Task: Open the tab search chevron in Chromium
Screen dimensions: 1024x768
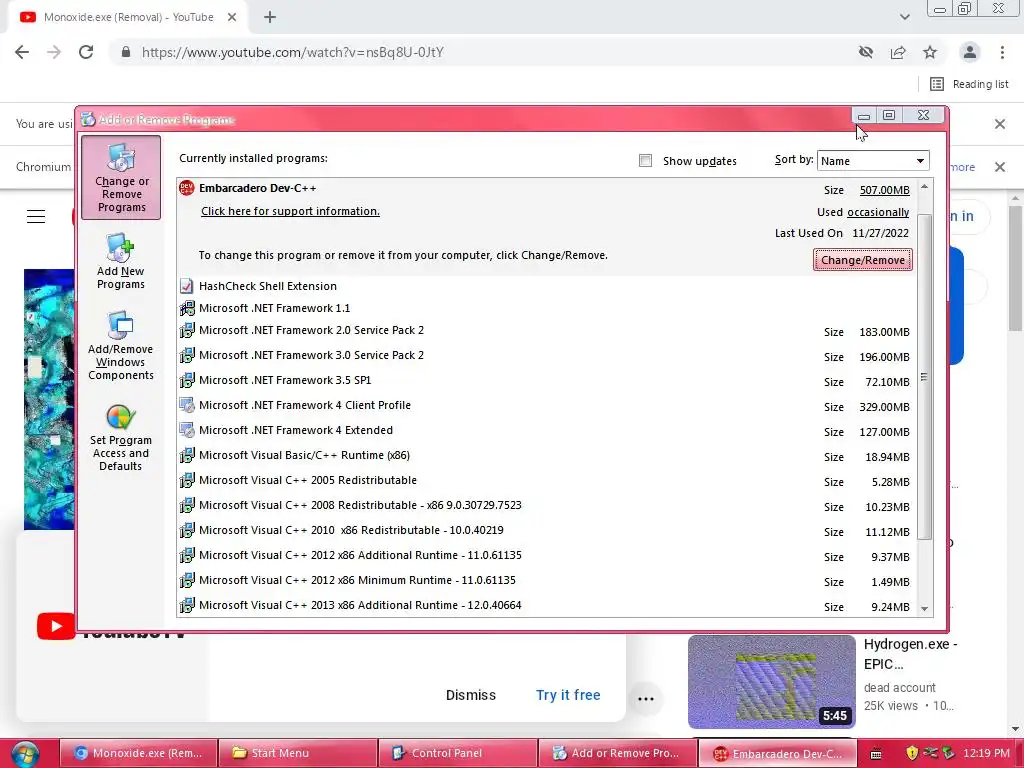Action: click(904, 18)
